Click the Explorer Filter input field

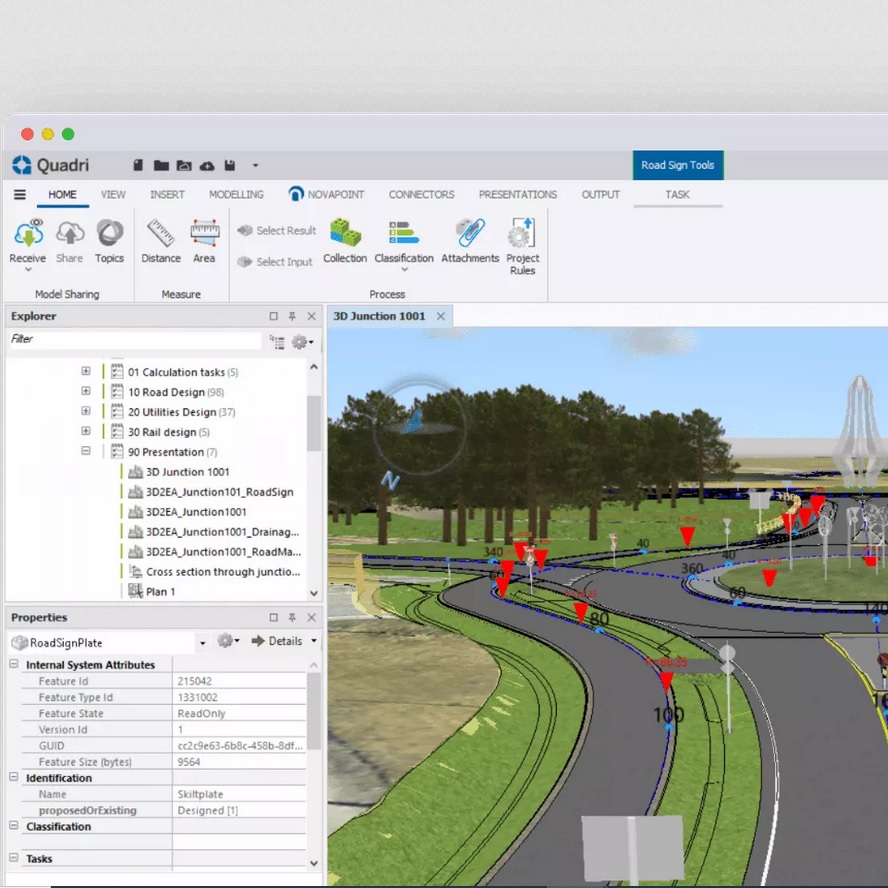tap(134, 339)
